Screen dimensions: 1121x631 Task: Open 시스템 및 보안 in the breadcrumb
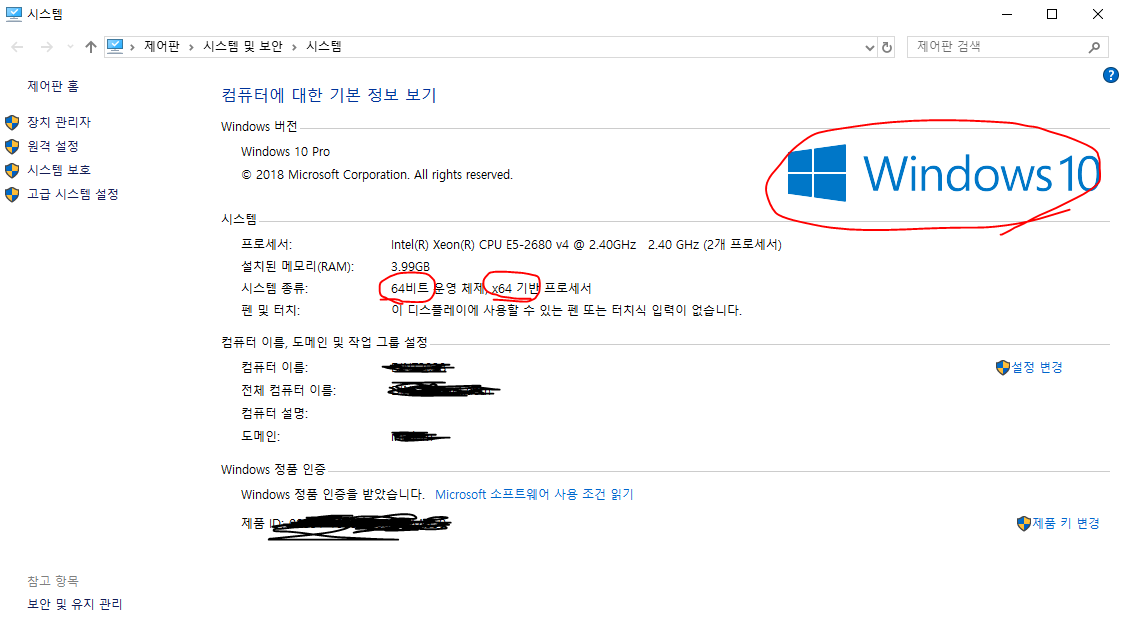(x=243, y=46)
